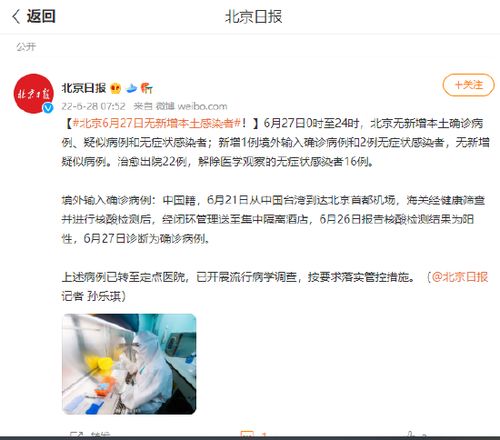
Task: Open the 微博 weibo.com source link
Action: (192, 106)
